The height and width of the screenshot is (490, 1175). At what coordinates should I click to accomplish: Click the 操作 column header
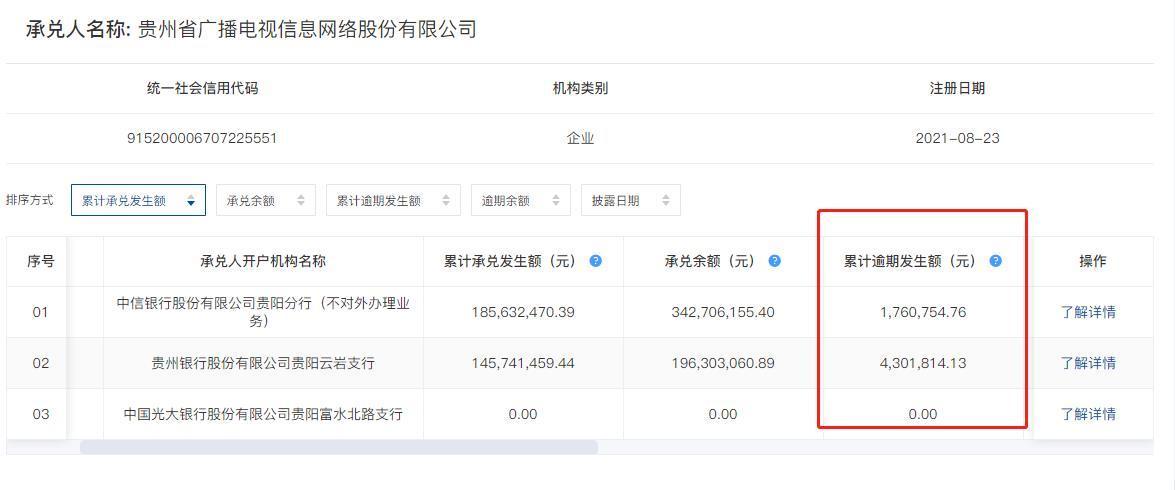pyautogui.click(x=1093, y=261)
